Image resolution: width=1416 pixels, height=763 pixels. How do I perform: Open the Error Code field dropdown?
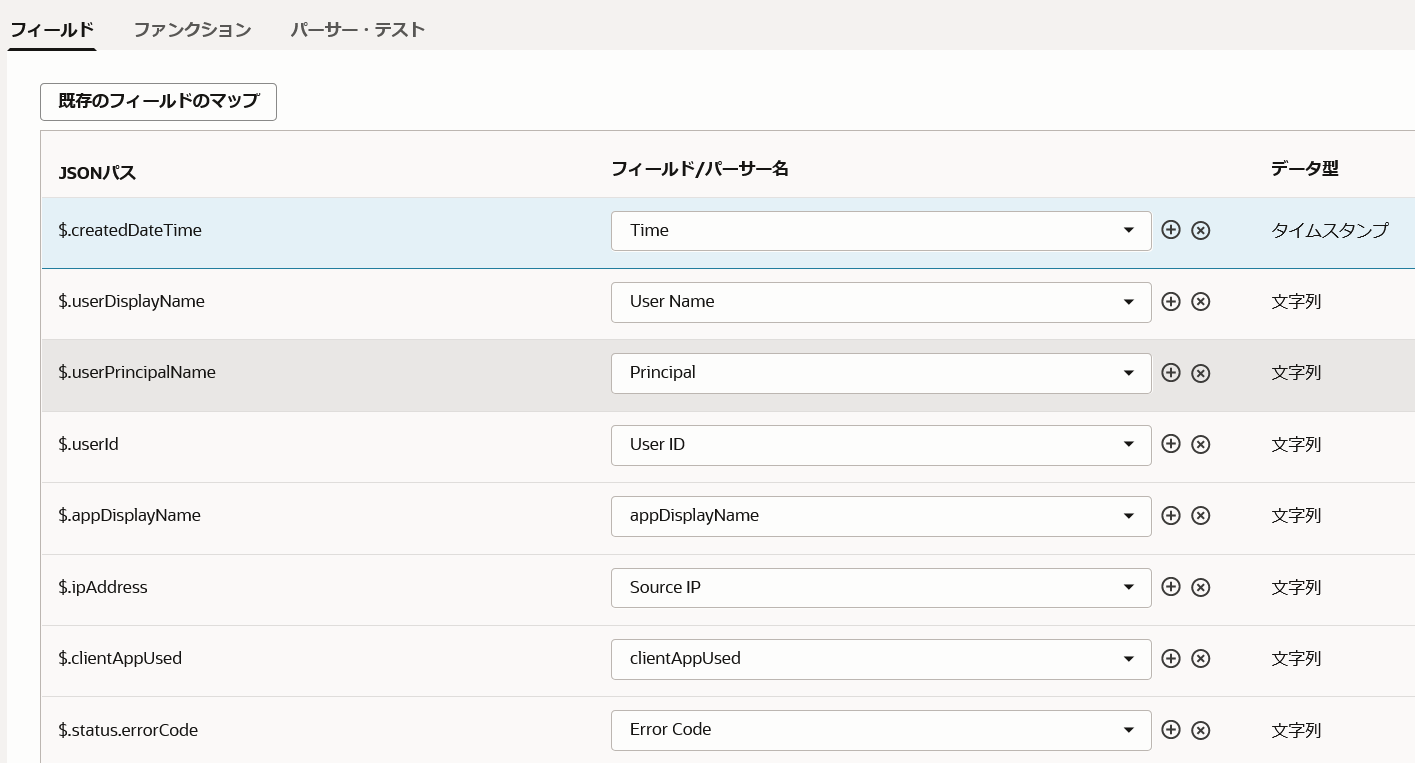click(x=881, y=729)
